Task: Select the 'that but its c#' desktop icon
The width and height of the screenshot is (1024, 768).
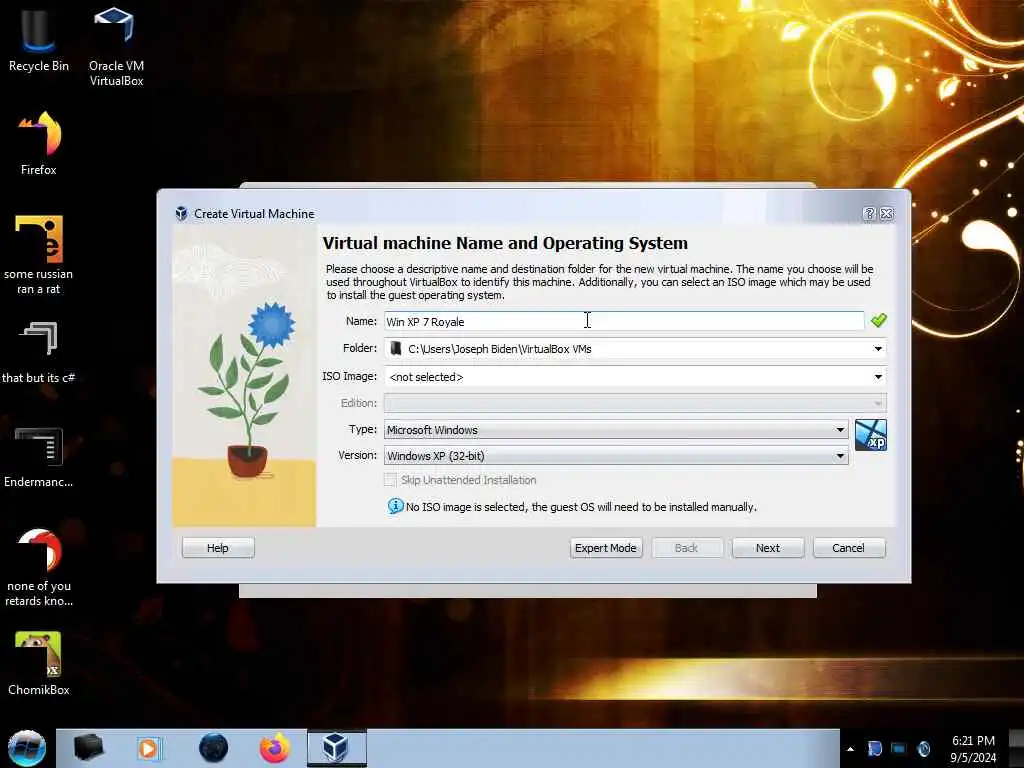Action: click(39, 351)
